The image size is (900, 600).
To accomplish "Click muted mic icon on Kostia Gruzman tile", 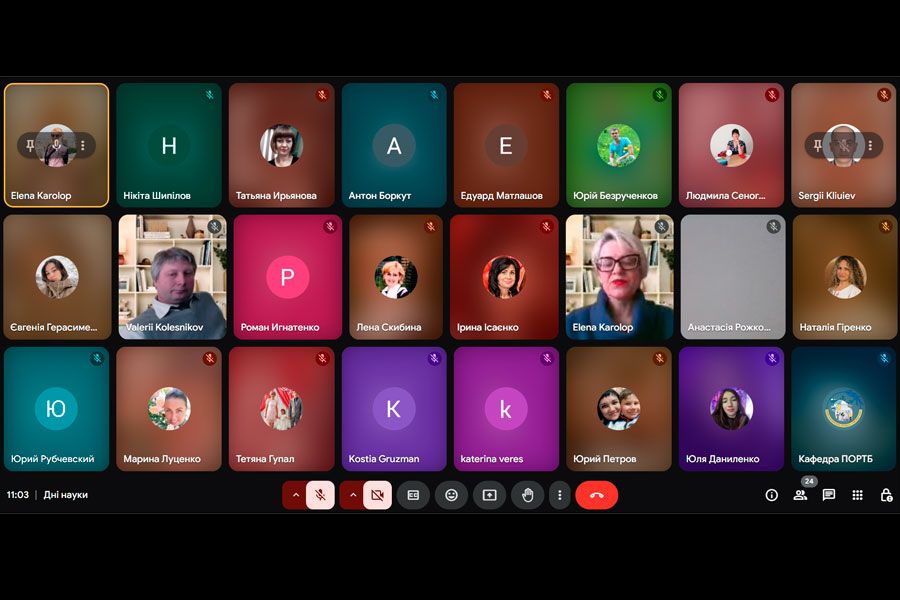I will pyautogui.click(x=435, y=358).
